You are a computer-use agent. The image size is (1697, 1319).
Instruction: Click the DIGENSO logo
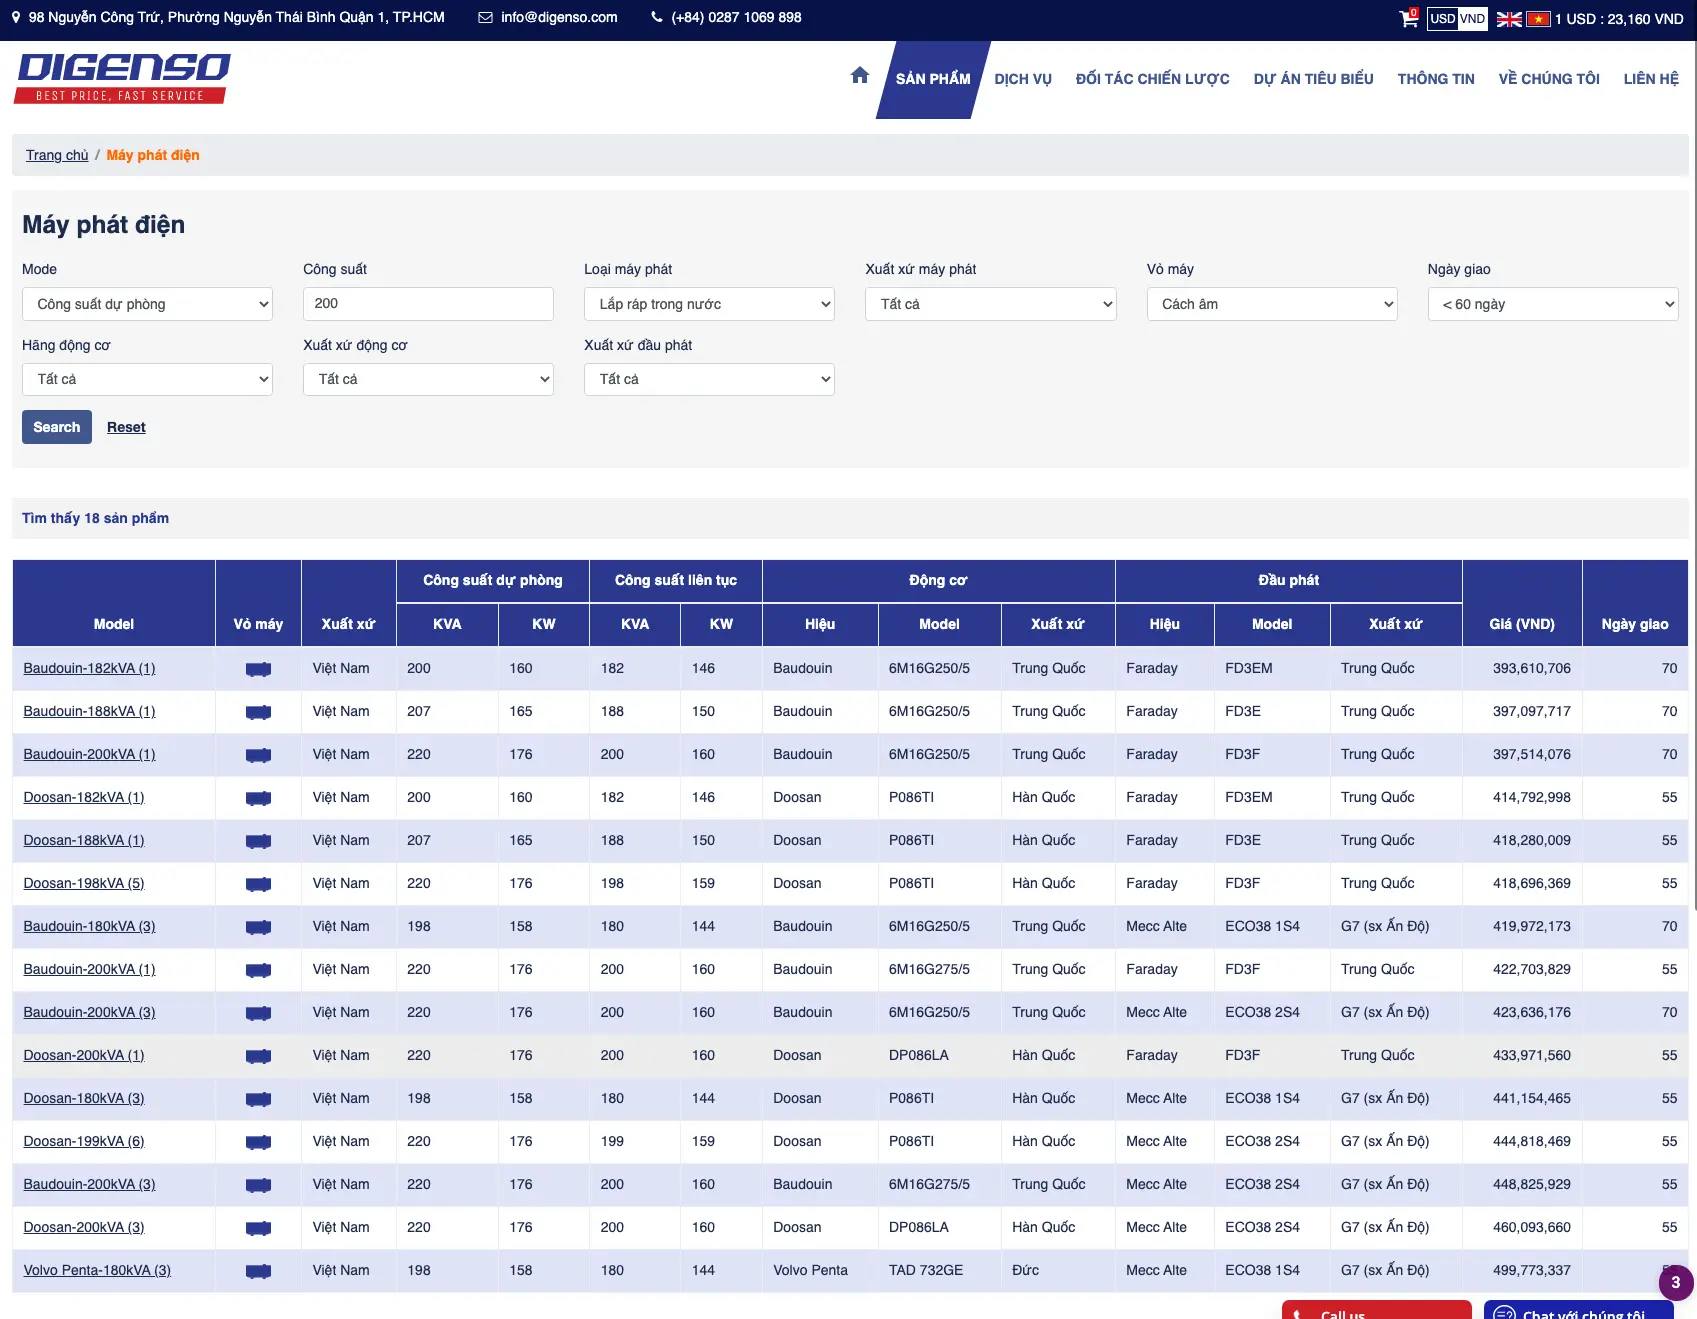point(122,78)
